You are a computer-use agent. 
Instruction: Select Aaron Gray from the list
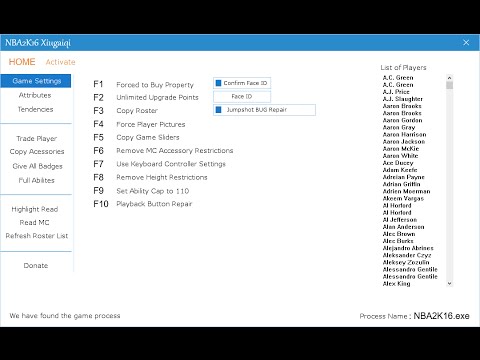point(399,127)
